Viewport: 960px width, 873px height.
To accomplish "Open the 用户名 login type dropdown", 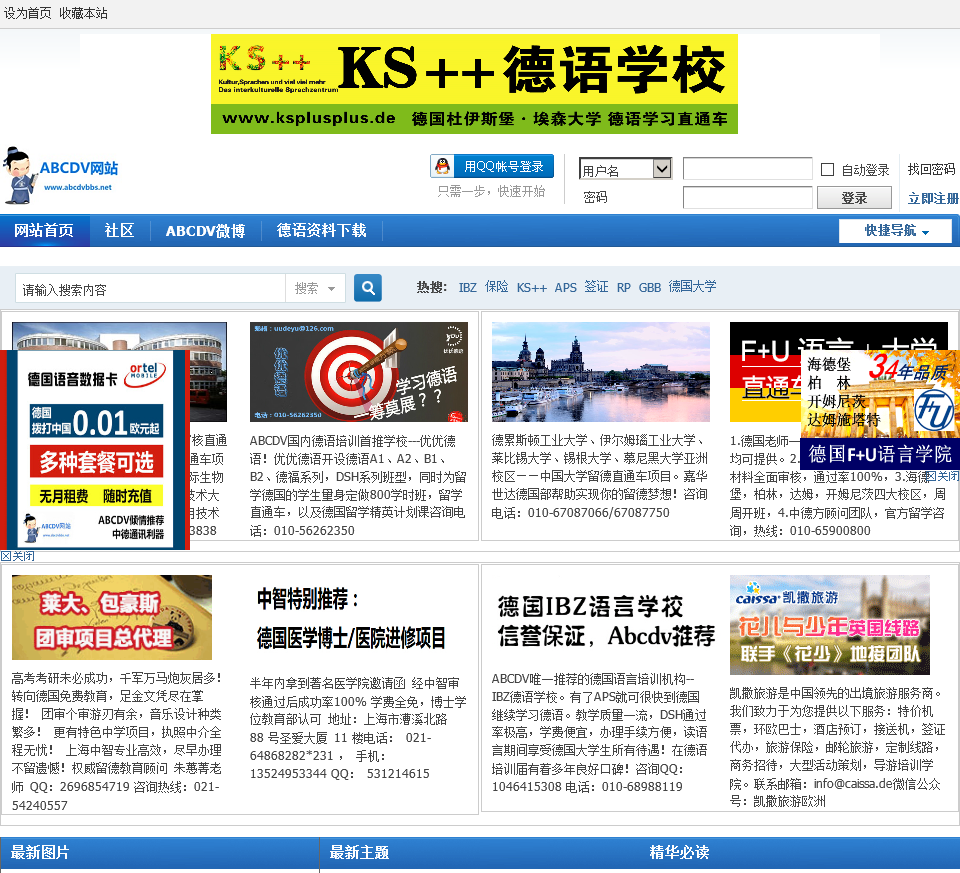I will (x=625, y=169).
